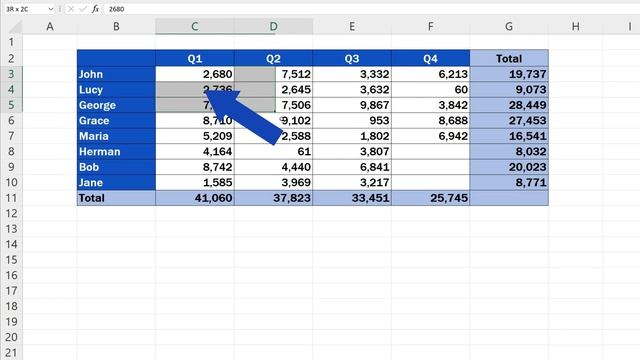
Task: Select row 20 header
Action: [x=11, y=337]
